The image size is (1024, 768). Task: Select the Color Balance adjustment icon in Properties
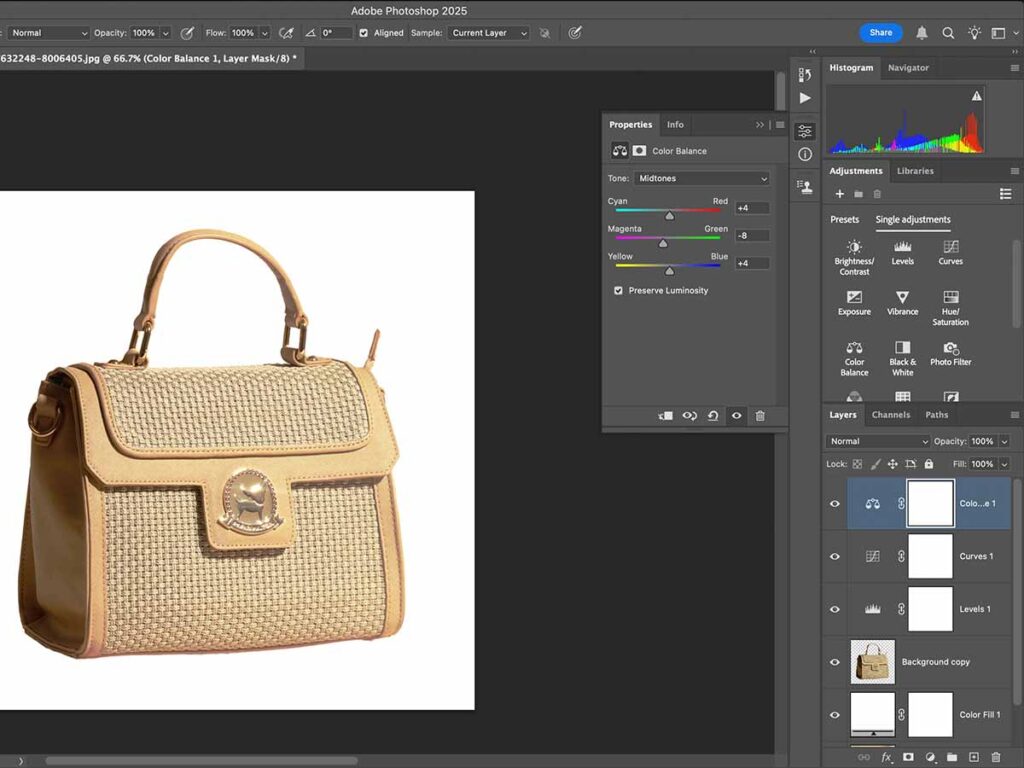click(x=620, y=151)
